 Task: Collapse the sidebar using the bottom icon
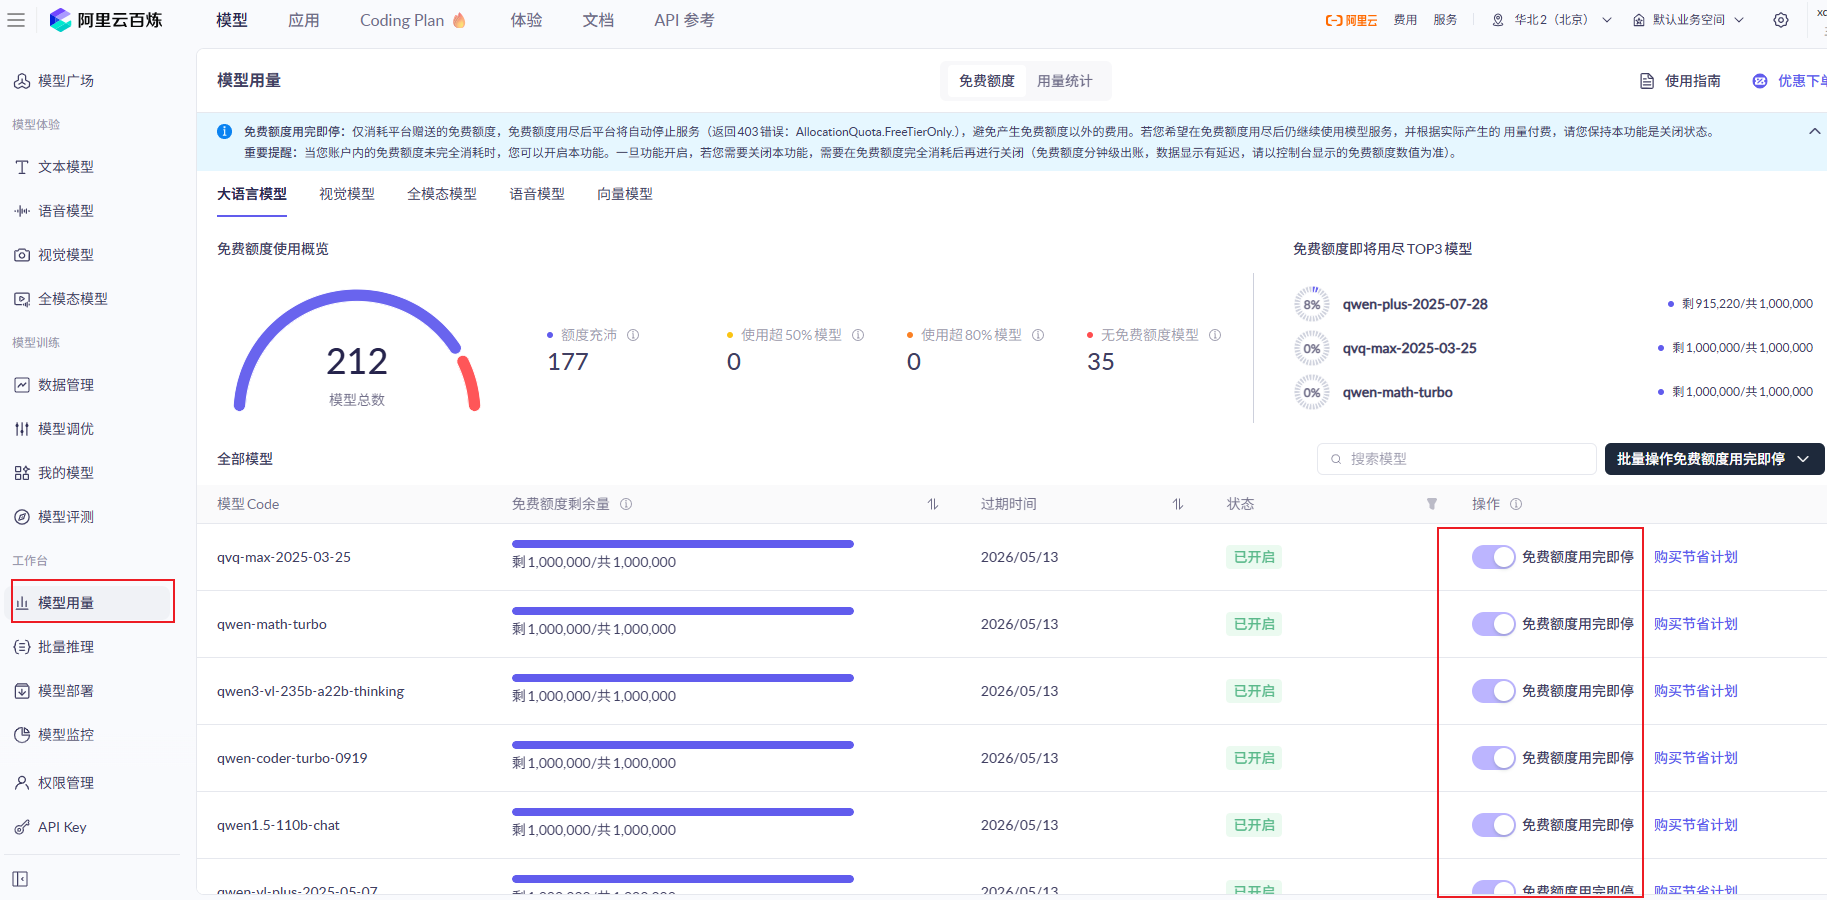tap(20, 879)
